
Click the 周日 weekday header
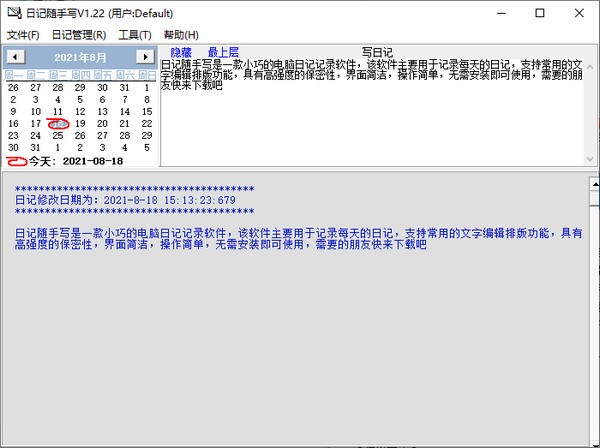tap(147, 75)
